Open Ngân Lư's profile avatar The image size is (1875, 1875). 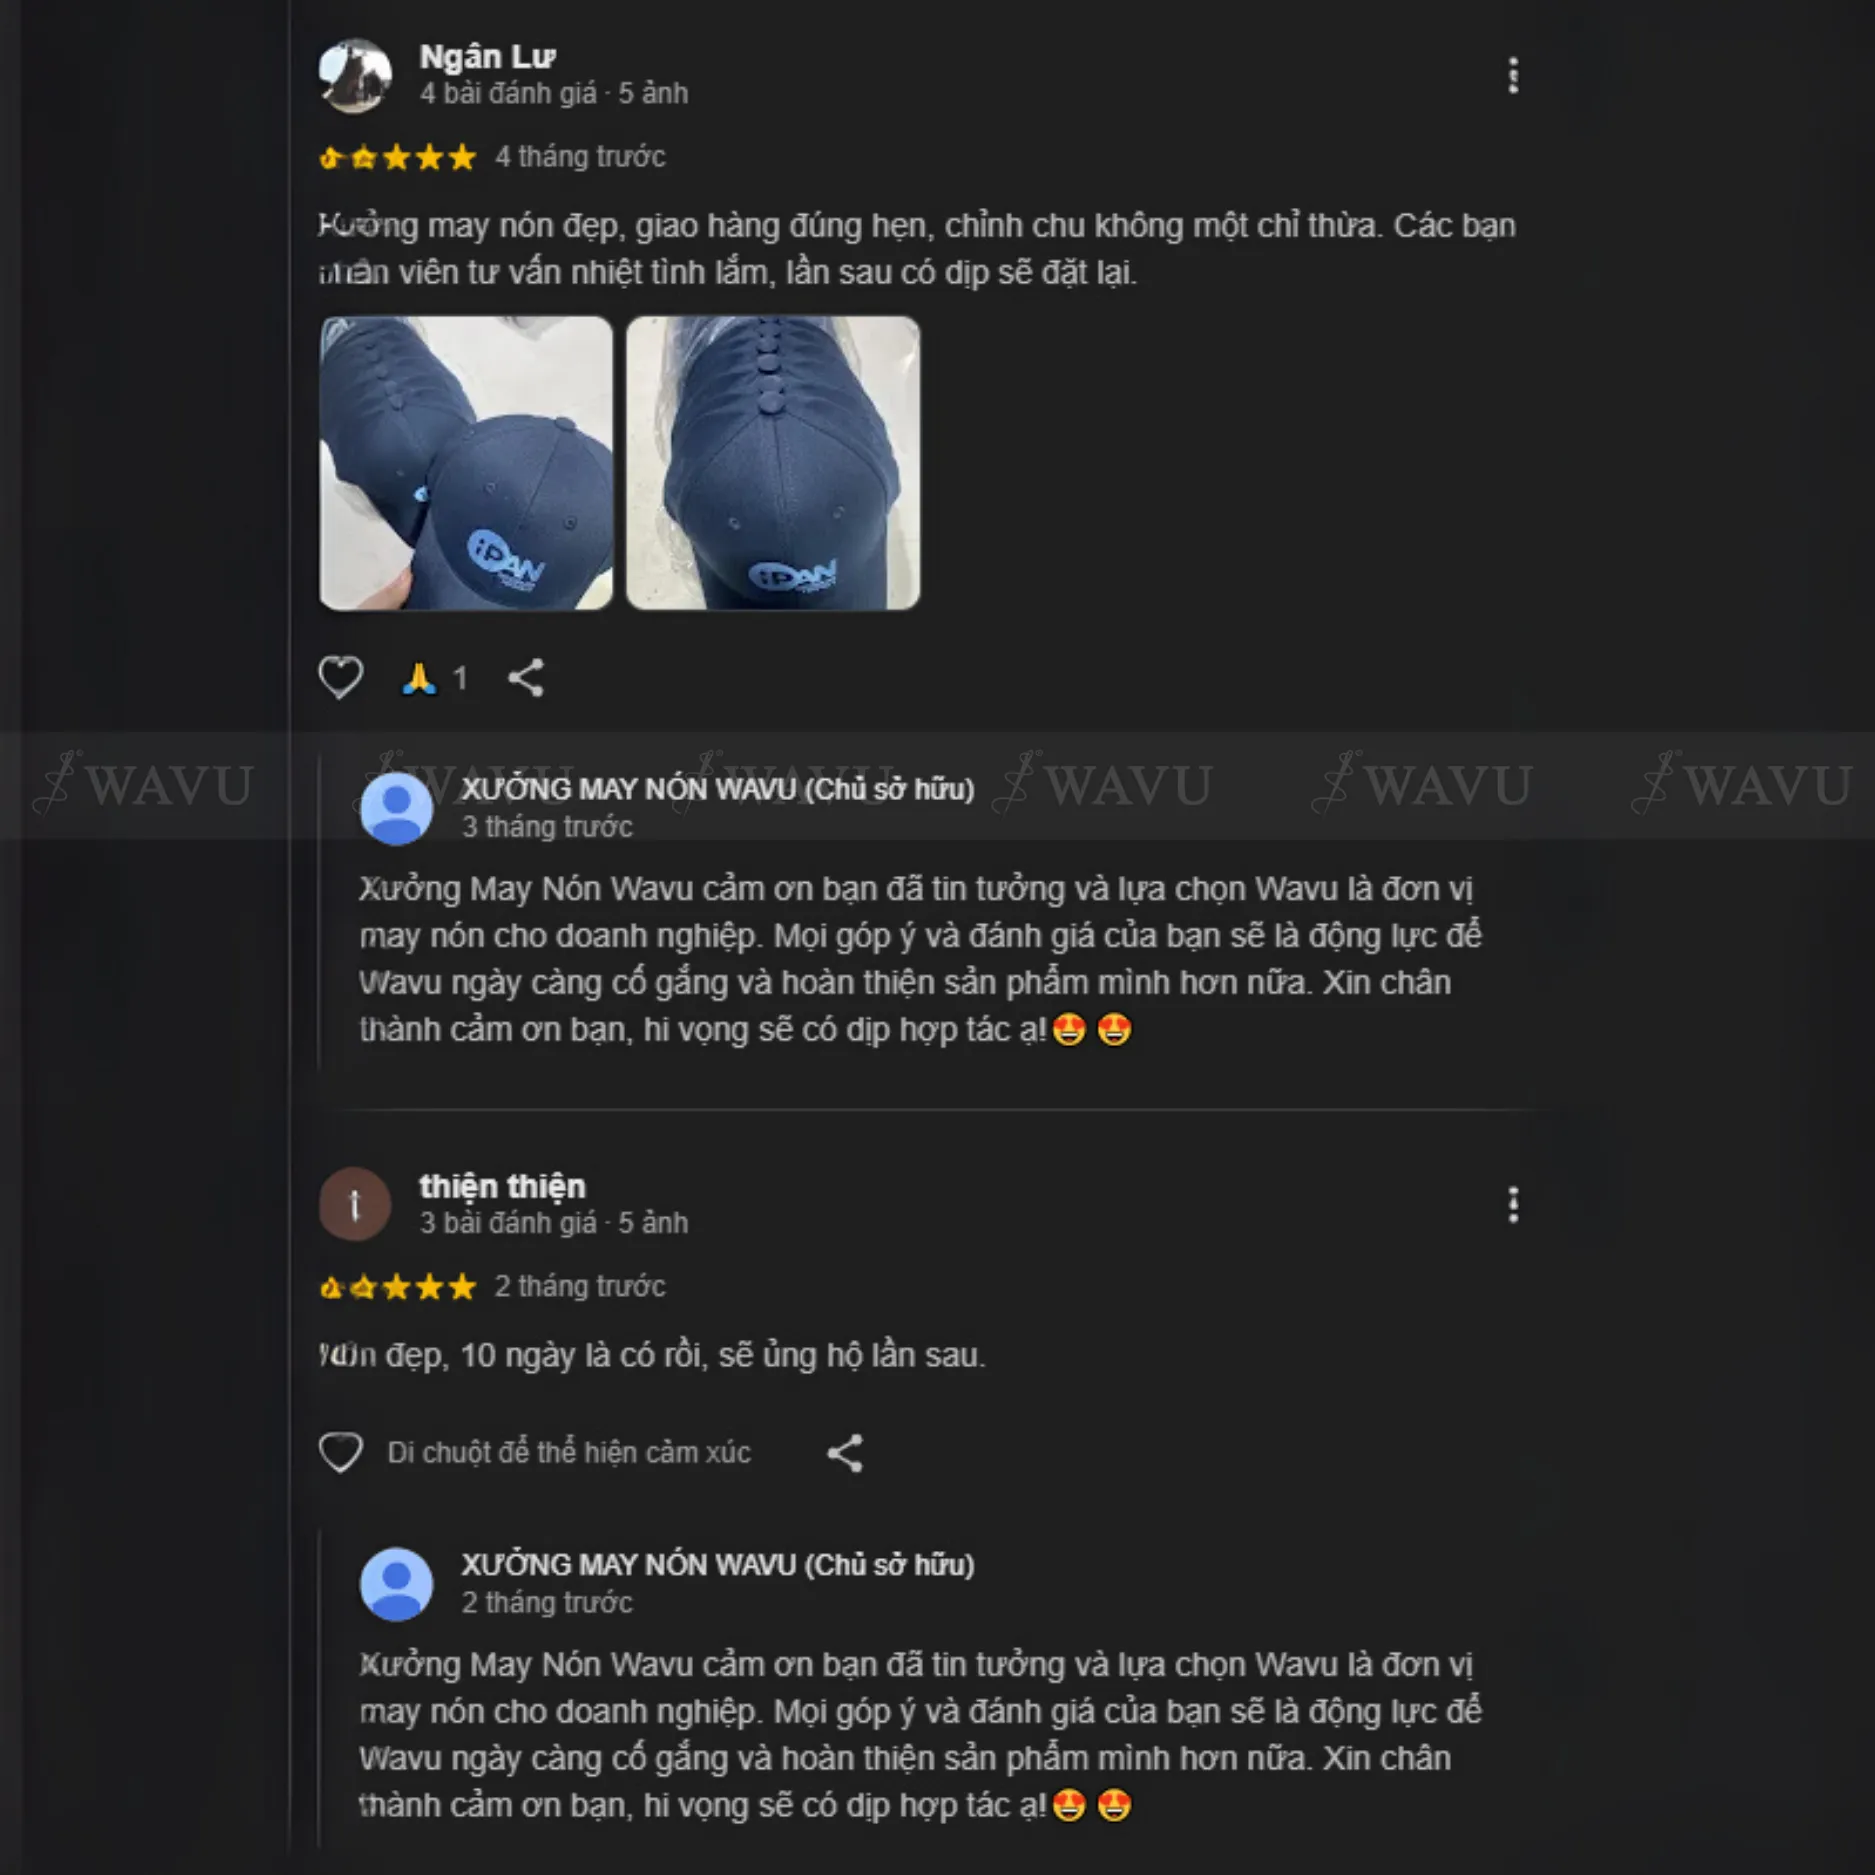pyautogui.click(x=355, y=75)
